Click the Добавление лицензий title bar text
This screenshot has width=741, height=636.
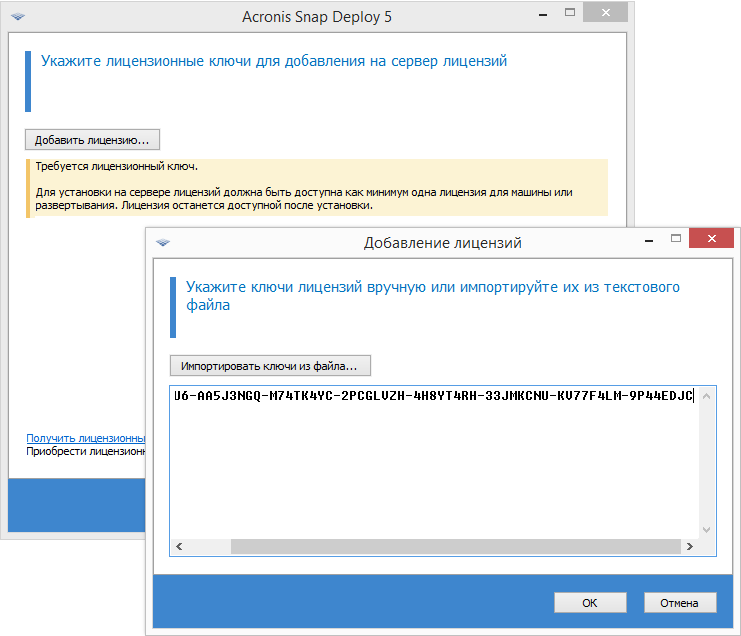442,243
